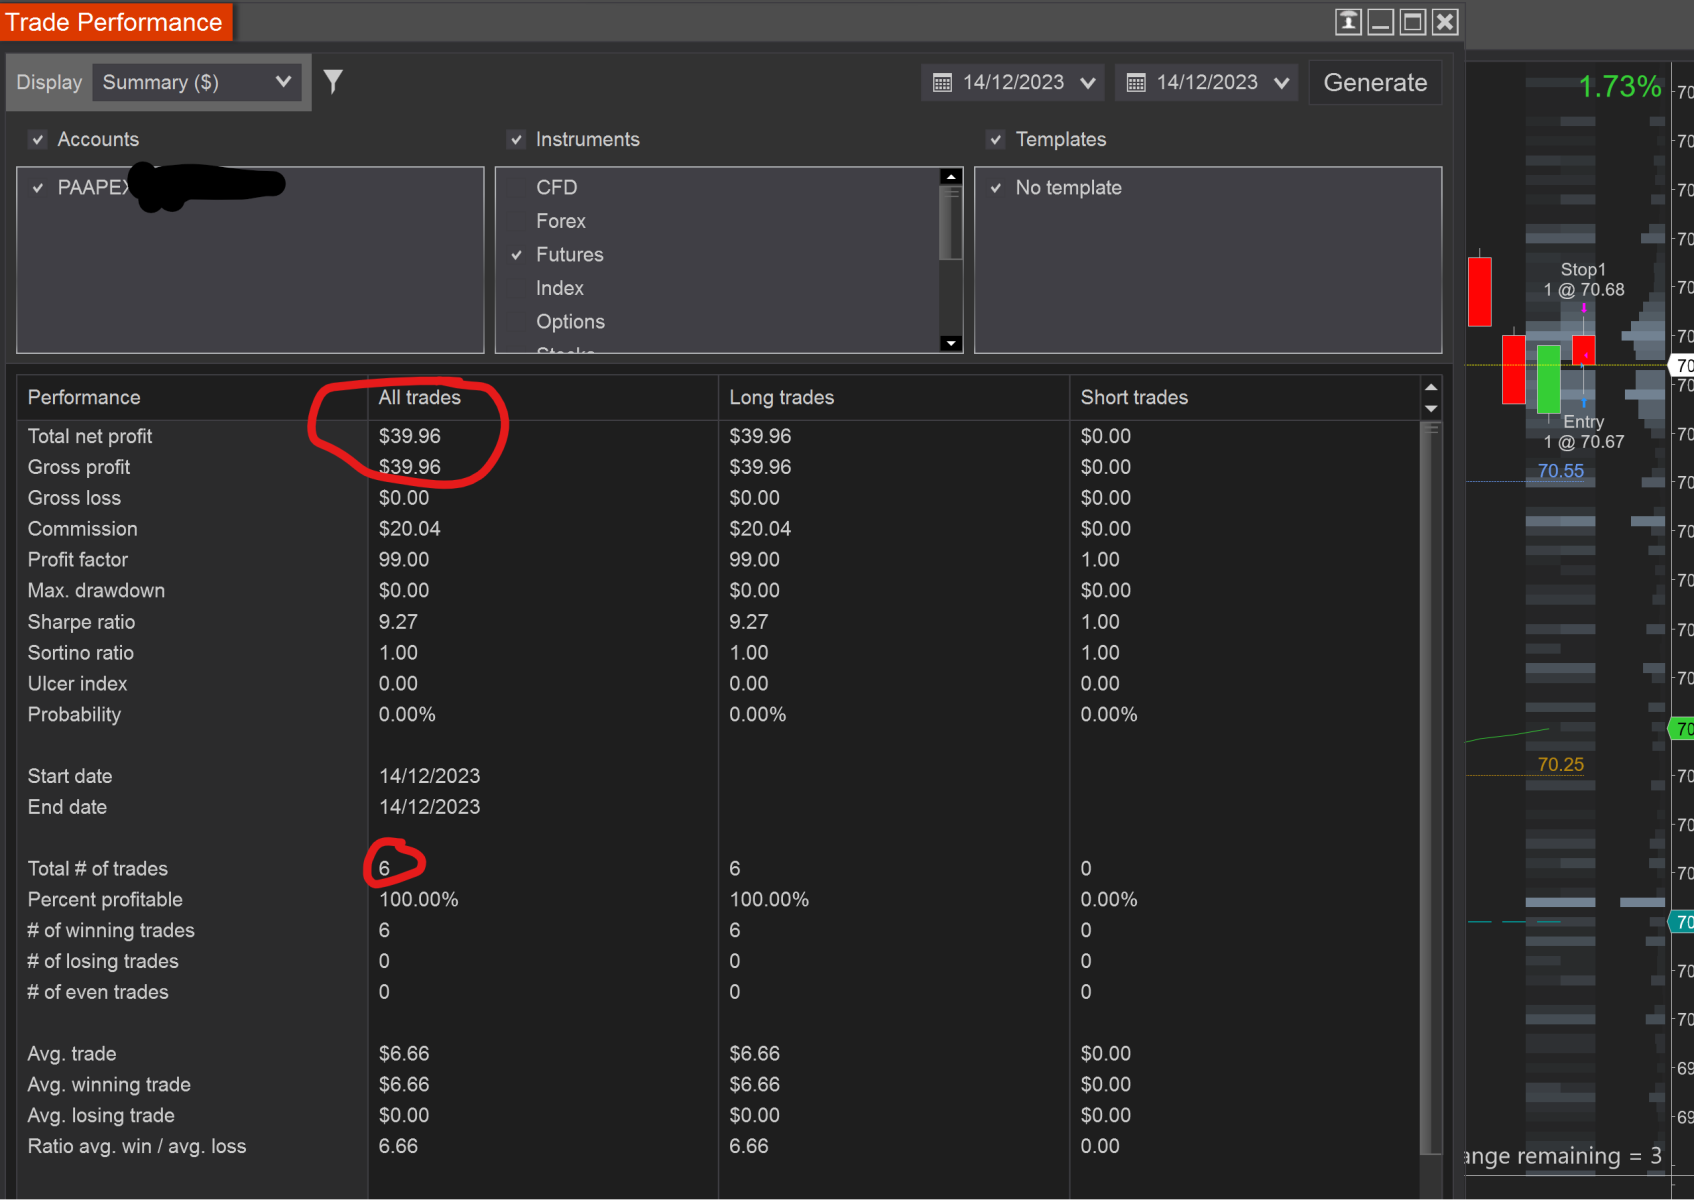This screenshot has height=1200, width=1694.
Task: Open the filter funnel icon
Action: pyautogui.click(x=333, y=82)
